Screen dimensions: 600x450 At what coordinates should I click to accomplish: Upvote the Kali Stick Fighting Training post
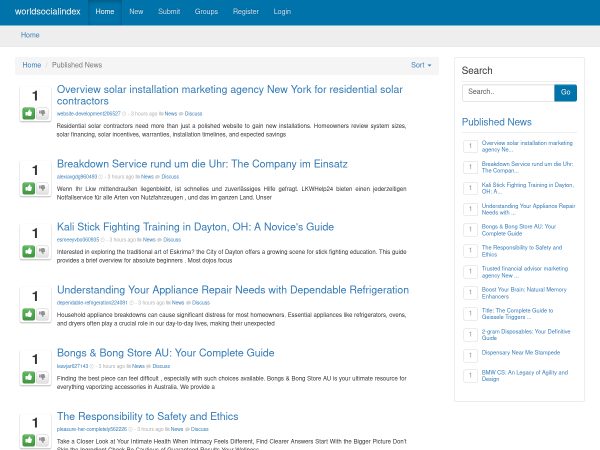coord(29,251)
